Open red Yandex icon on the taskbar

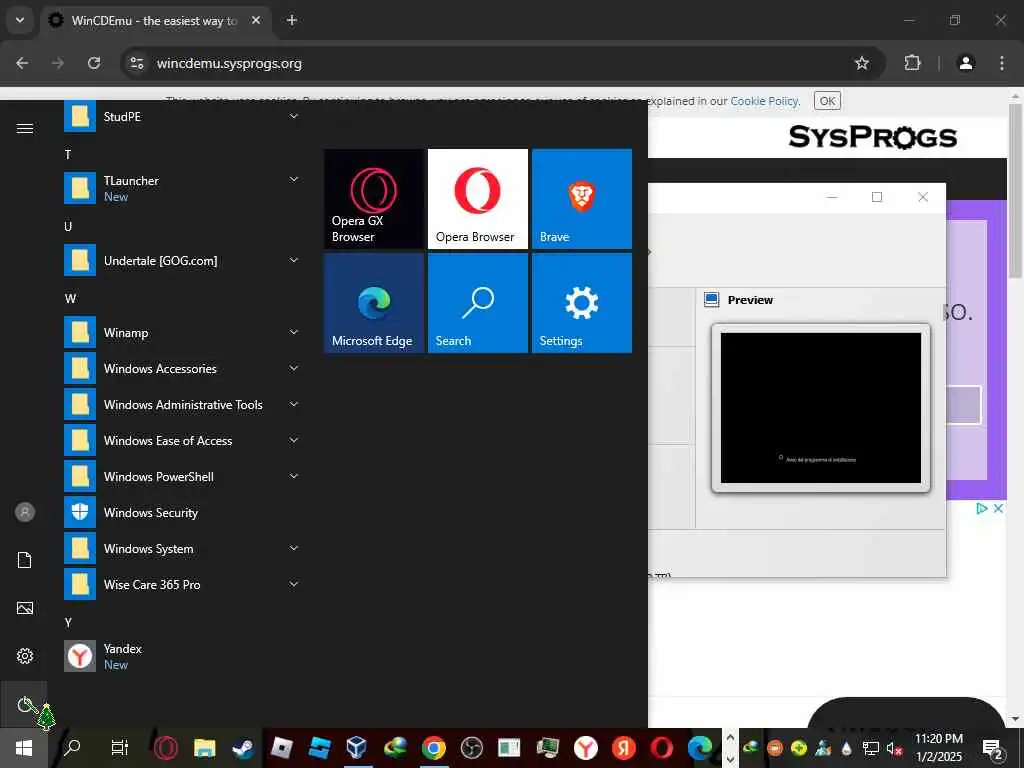[x=624, y=747]
